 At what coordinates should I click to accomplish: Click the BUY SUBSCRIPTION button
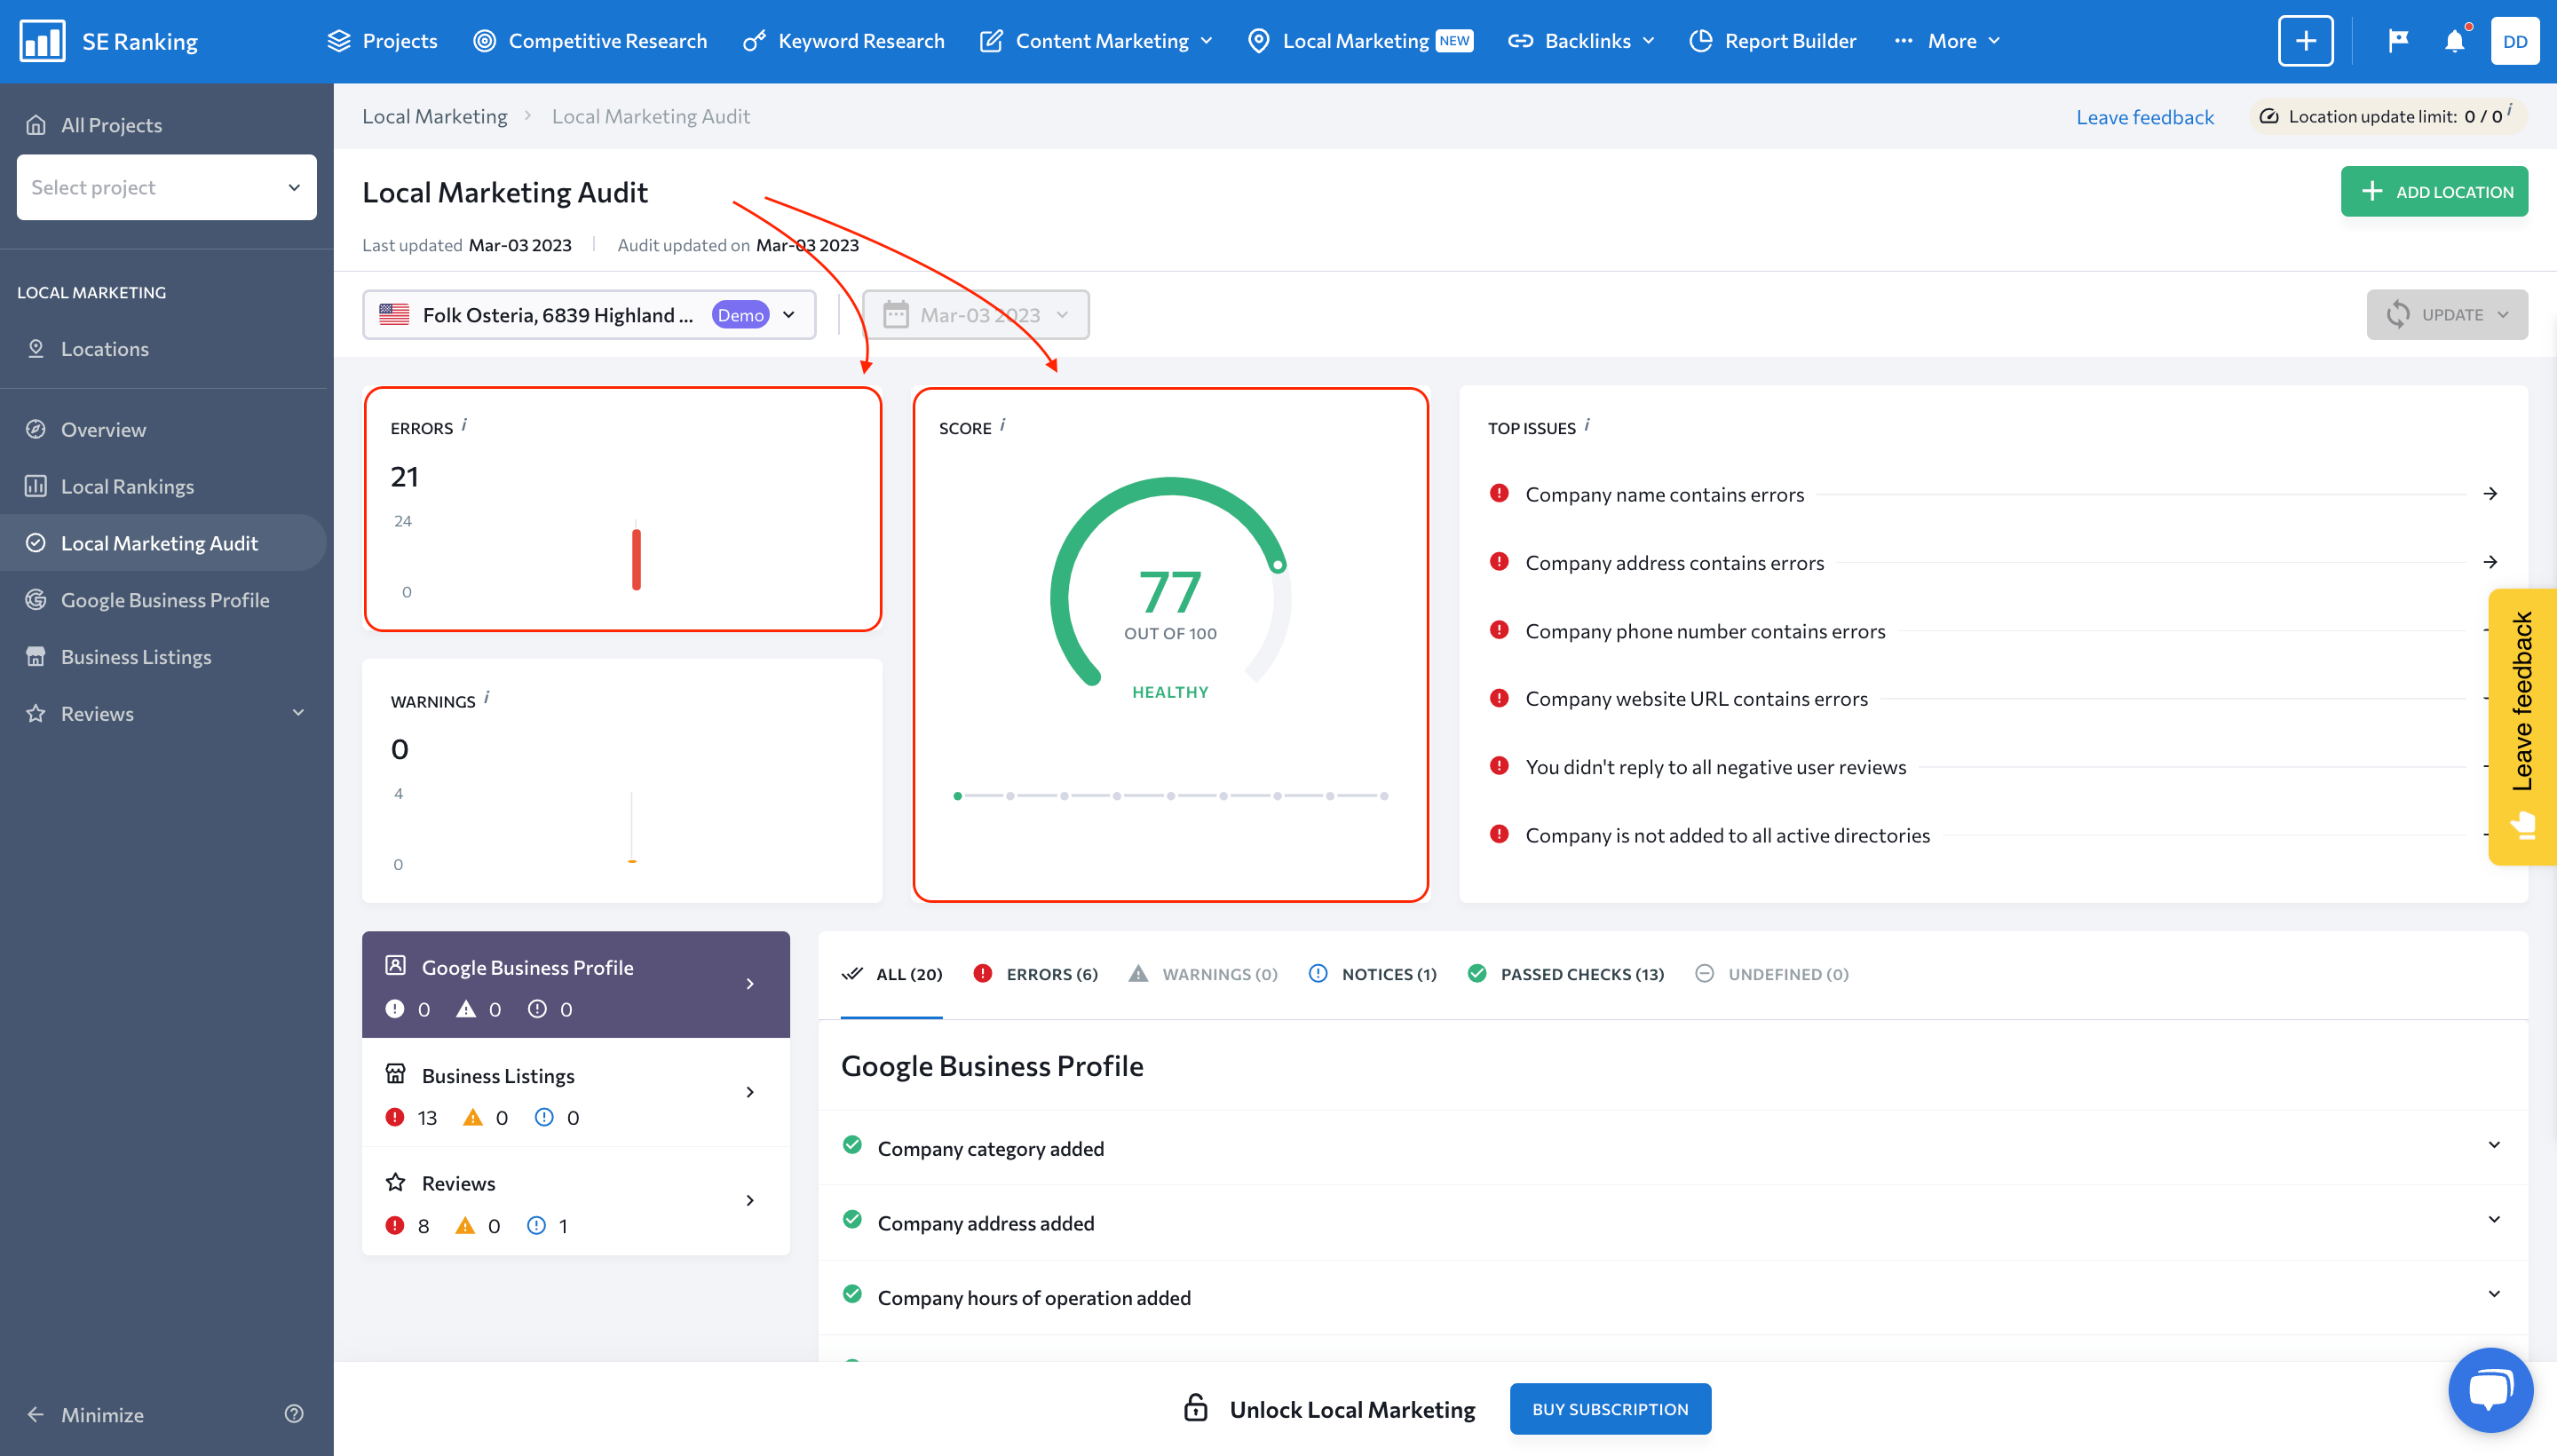[1610, 1408]
